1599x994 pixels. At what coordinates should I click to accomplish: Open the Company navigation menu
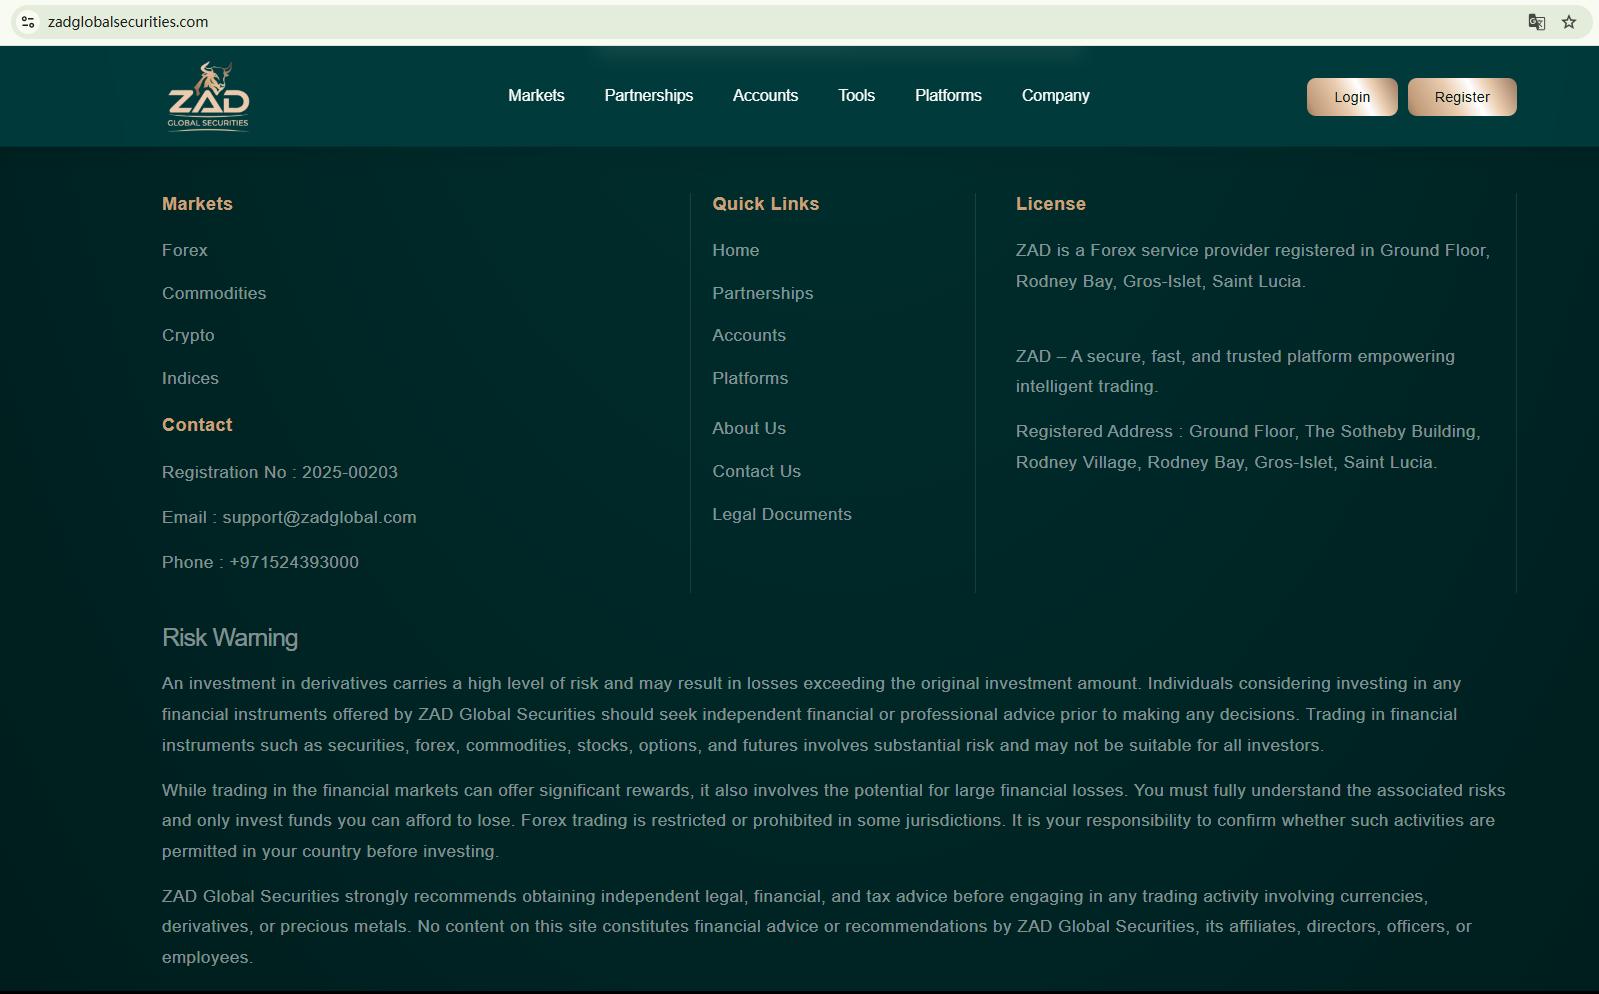[x=1055, y=96]
